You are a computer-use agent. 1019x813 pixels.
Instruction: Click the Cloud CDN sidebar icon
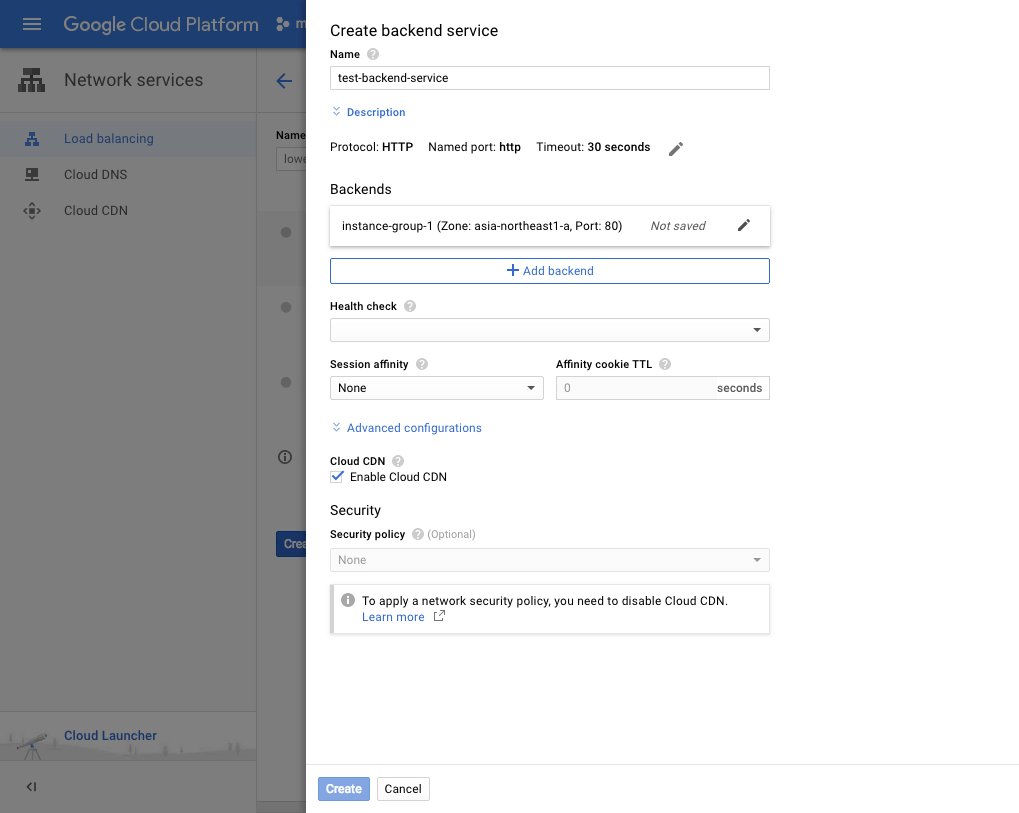pyautogui.click(x=32, y=211)
